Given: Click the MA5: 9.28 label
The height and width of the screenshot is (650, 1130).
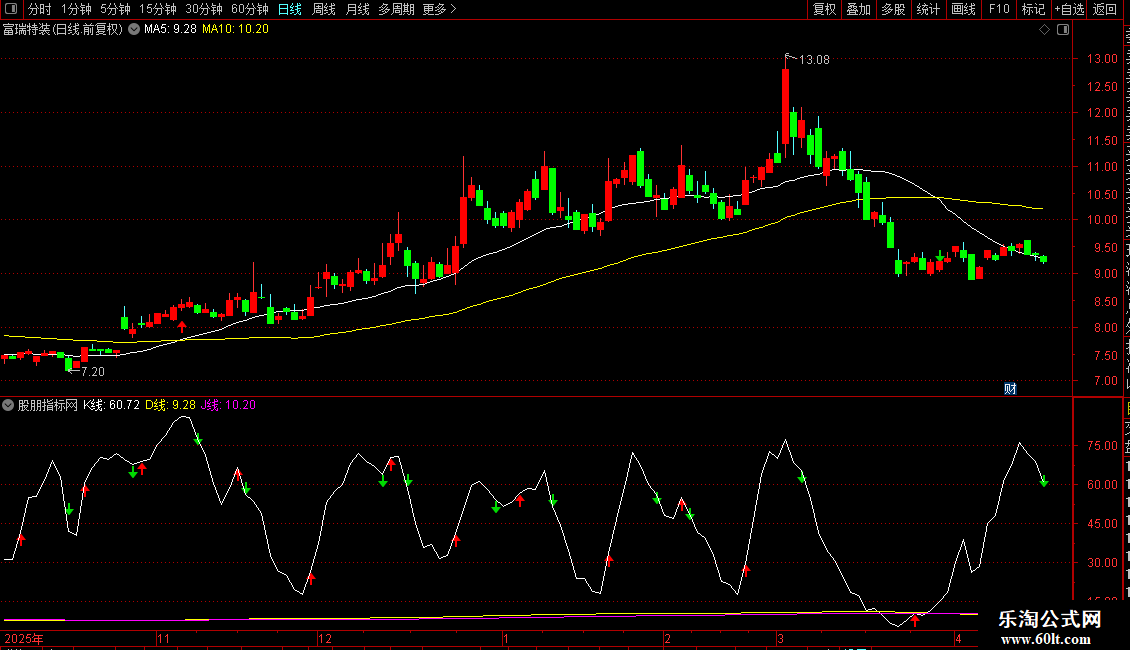Looking at the screenshot, I should pos(170,29).
